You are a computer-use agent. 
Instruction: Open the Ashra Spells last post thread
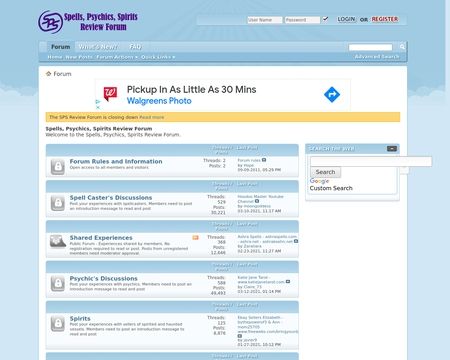[267, 239]
